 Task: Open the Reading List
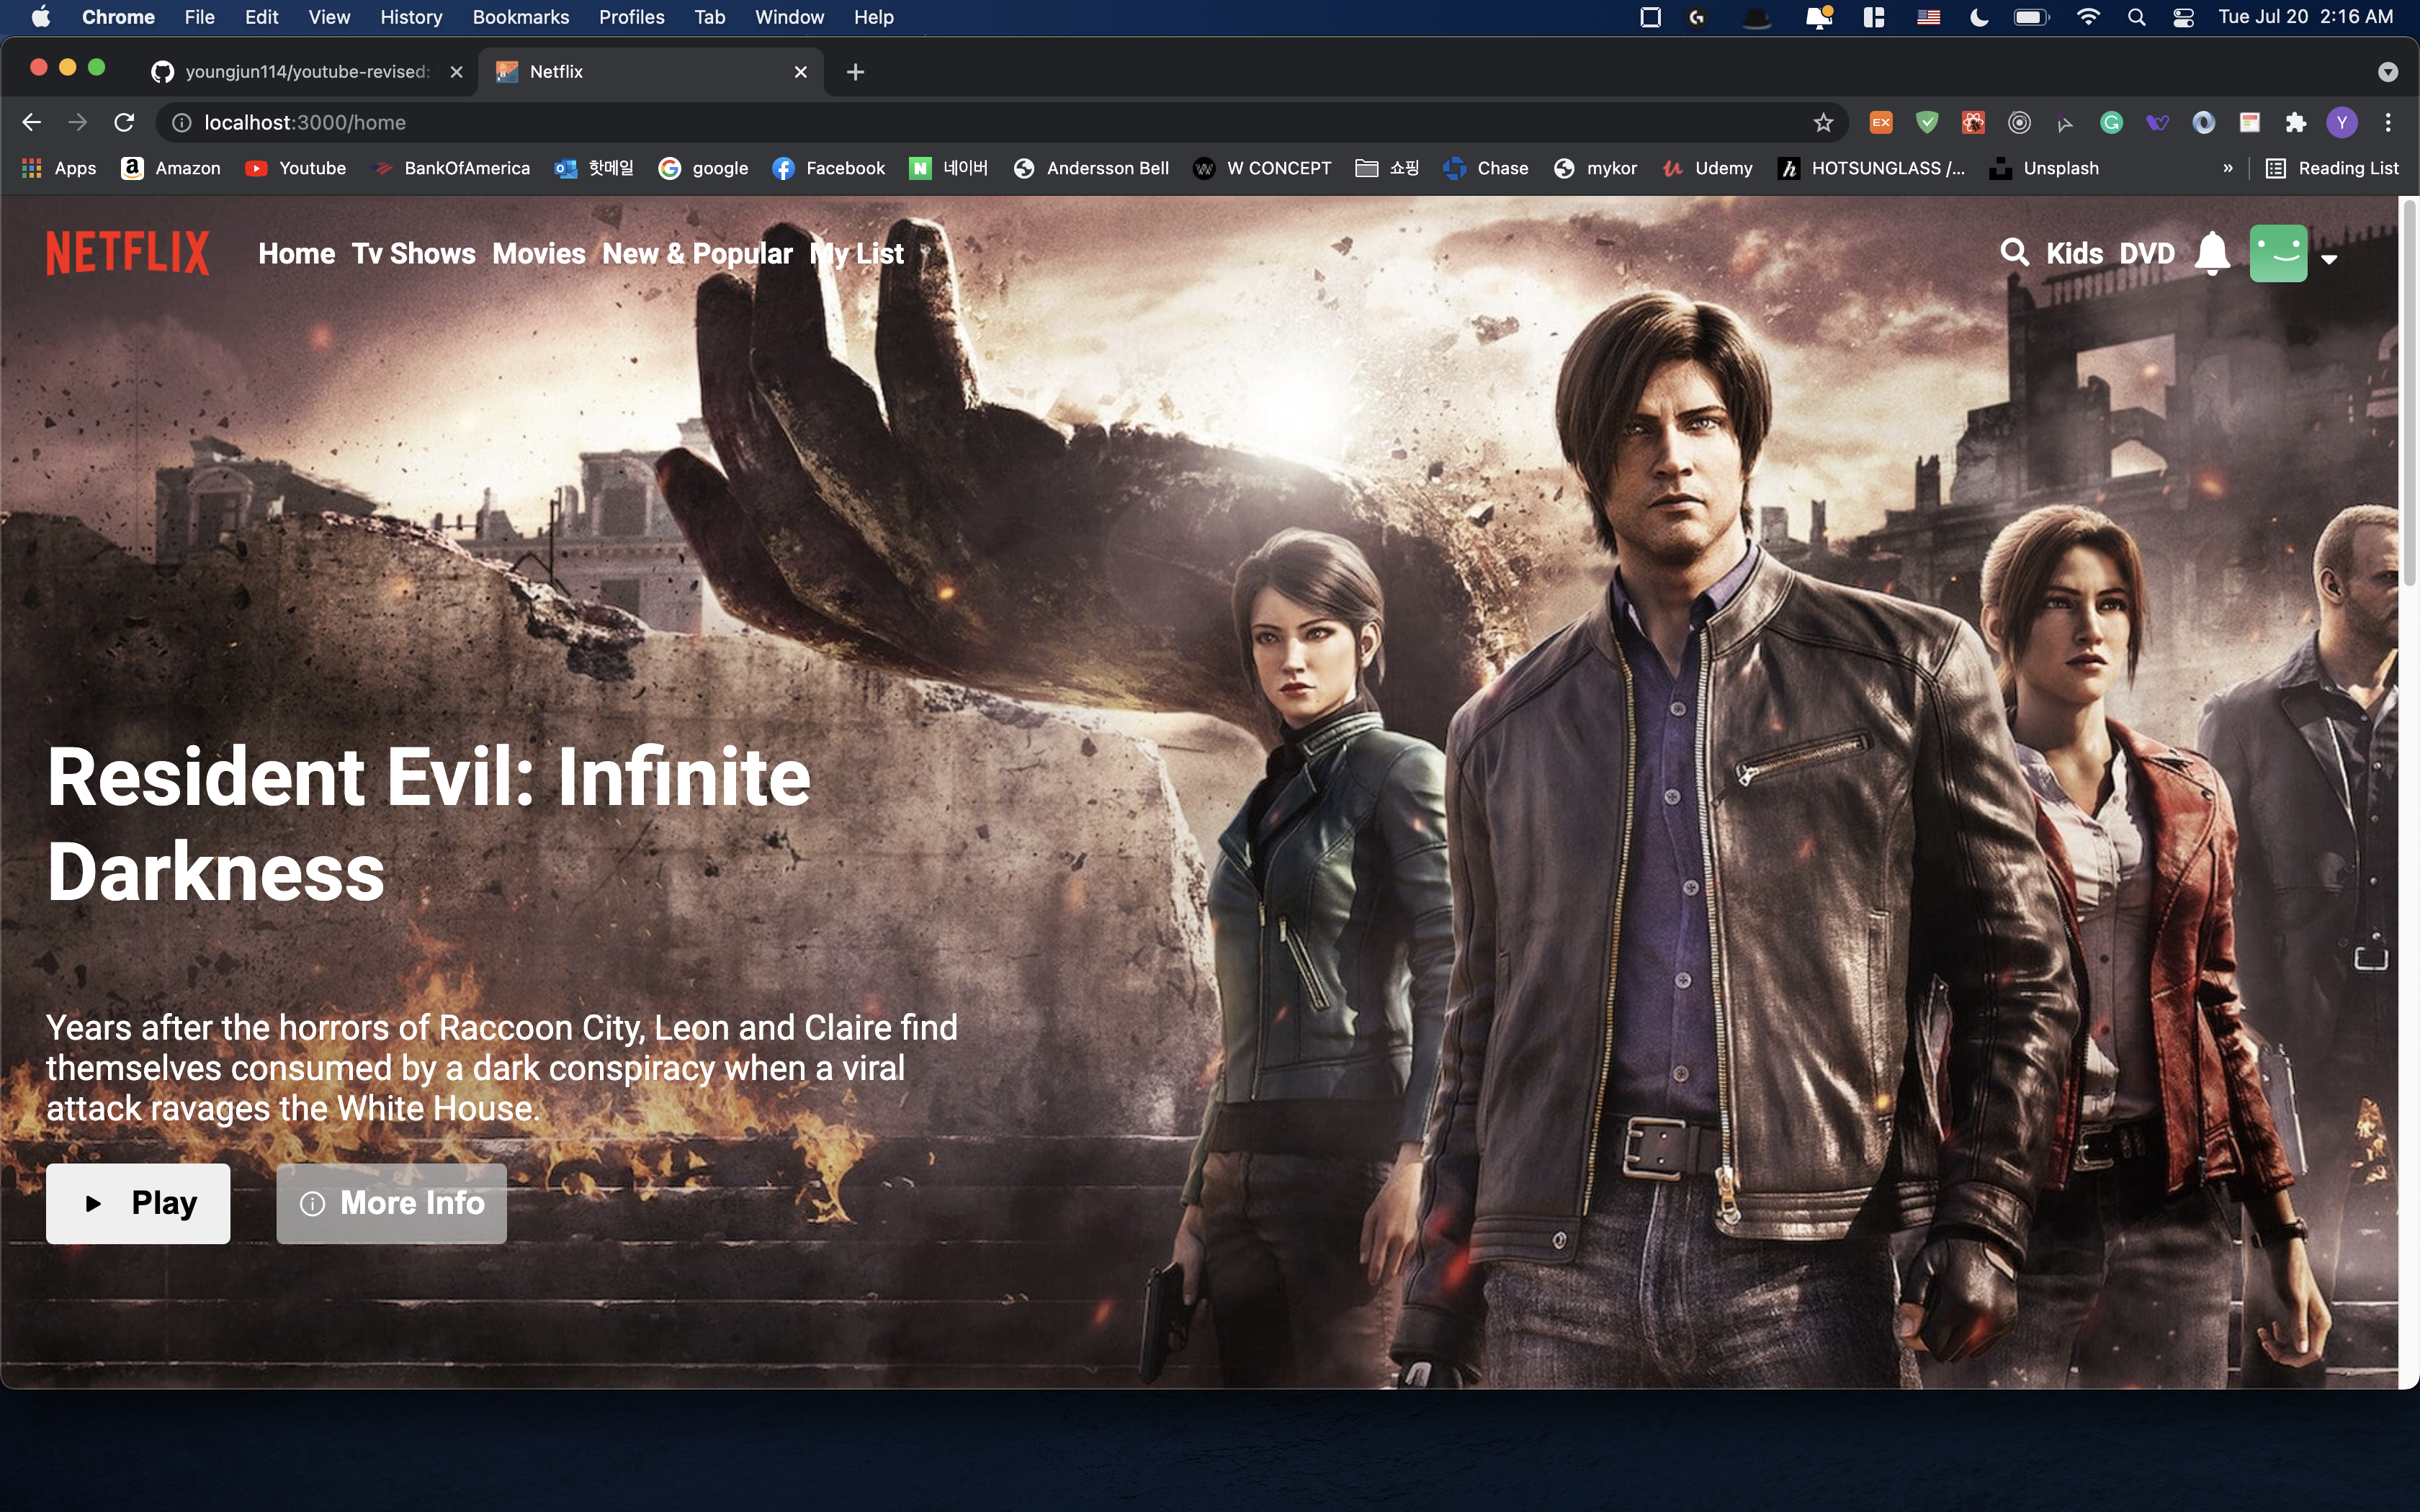coord(2332,168)
